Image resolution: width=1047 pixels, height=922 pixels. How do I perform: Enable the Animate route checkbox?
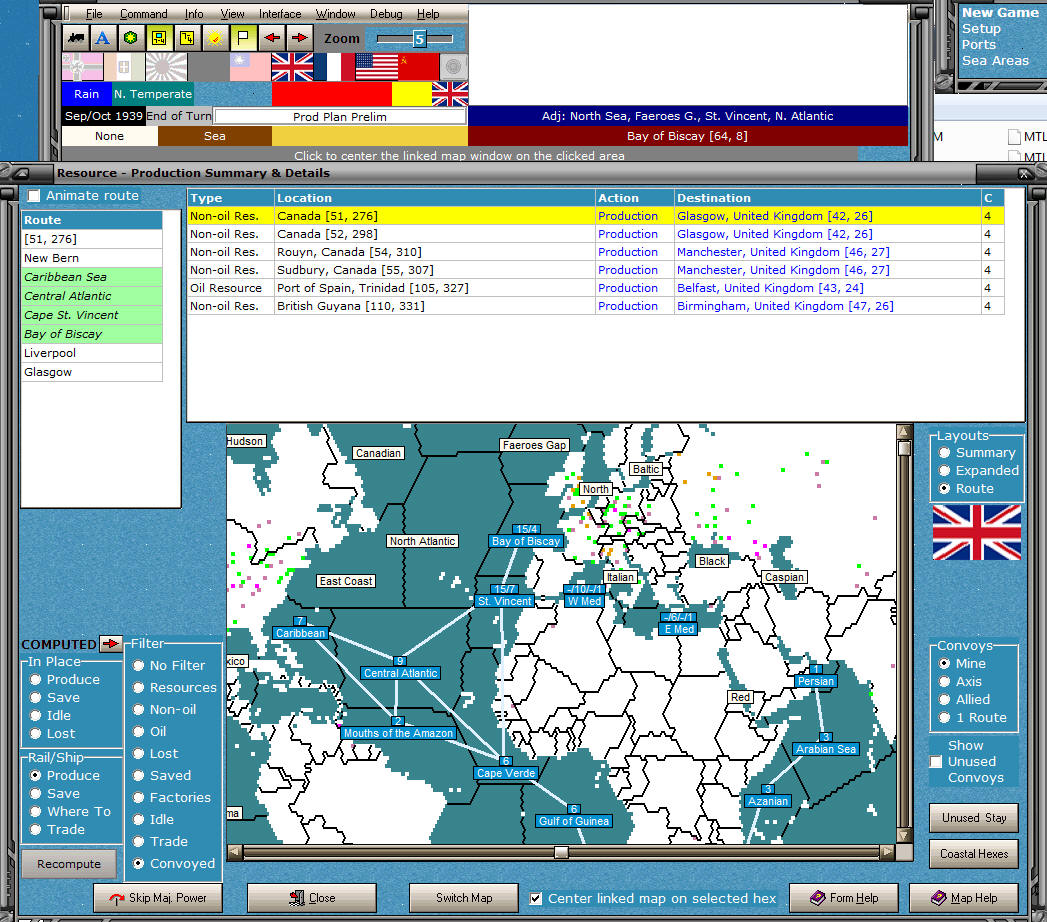point(35,196)
